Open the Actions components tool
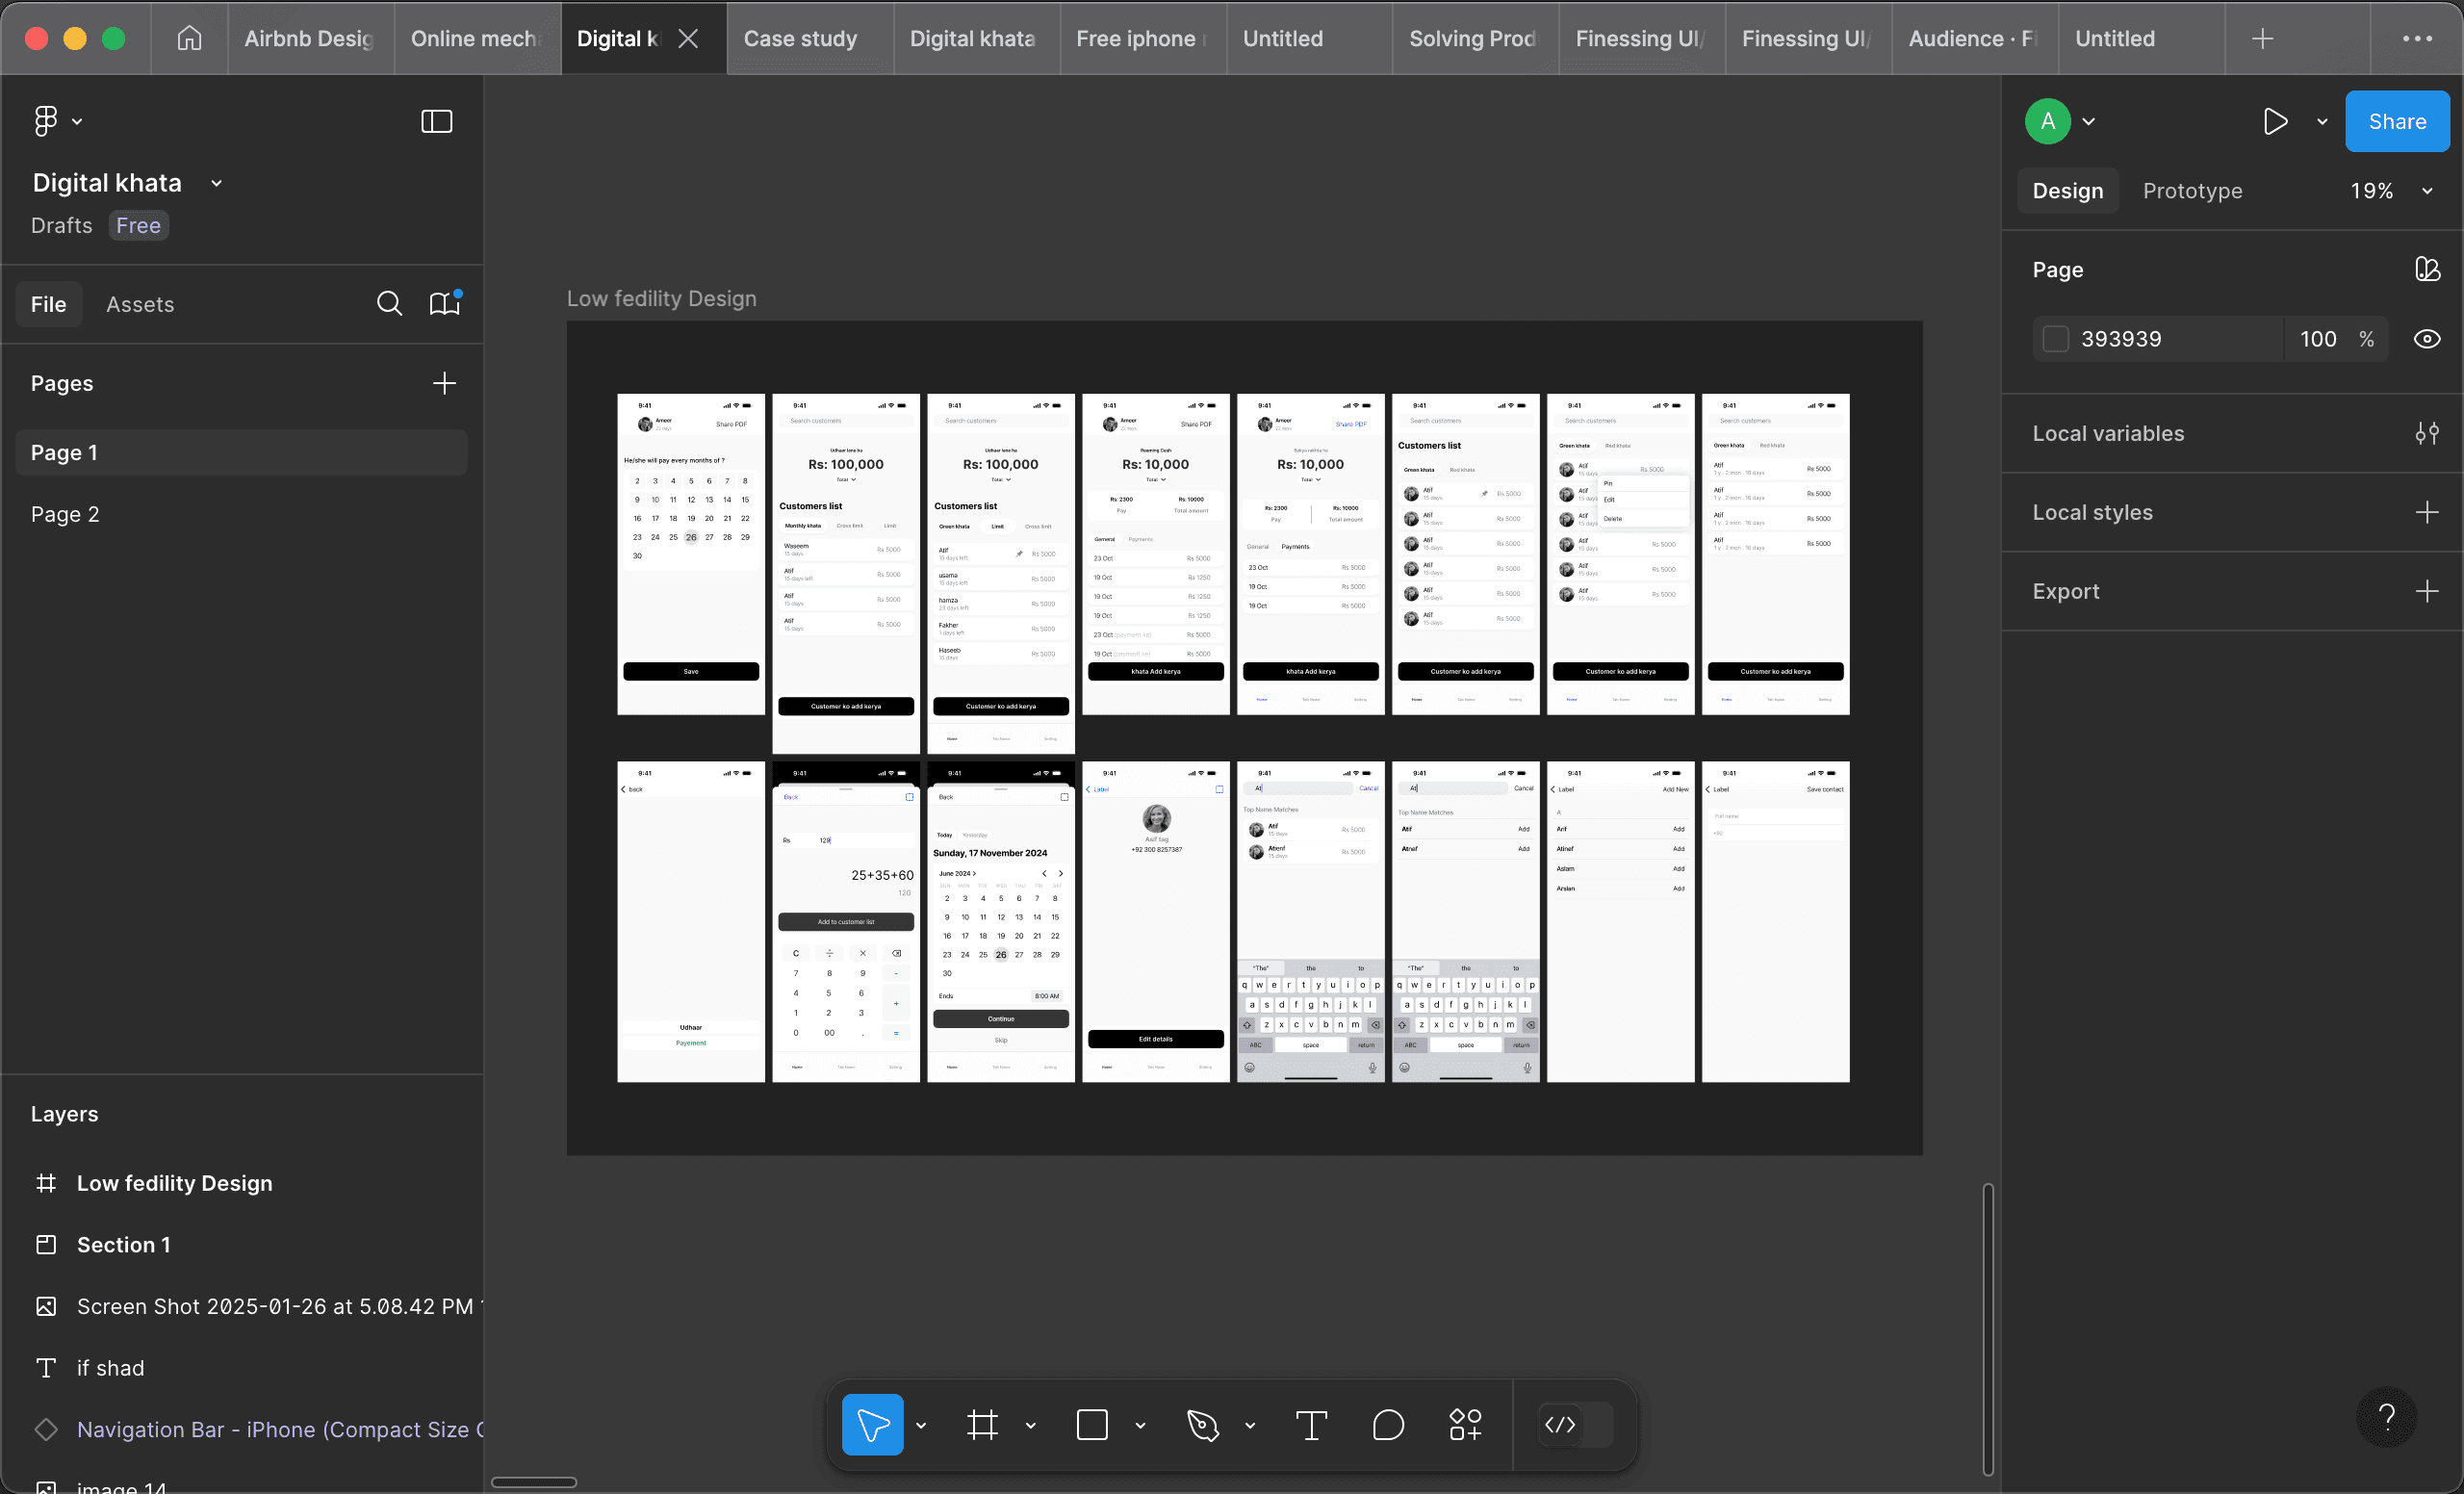Image resolution: width=2464 pixels, height=1494 pixels. click(x=1465, y=1424)
